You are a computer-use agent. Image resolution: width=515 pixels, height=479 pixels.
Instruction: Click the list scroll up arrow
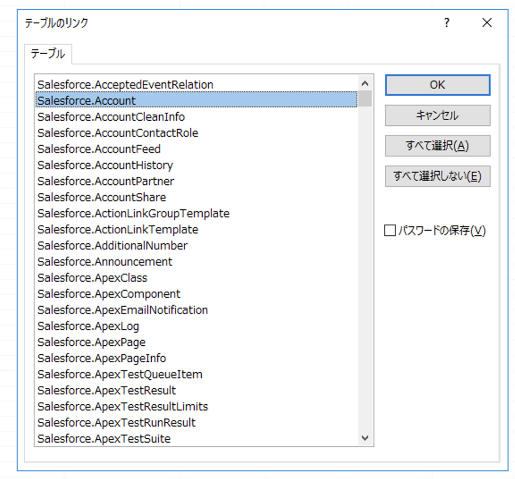[365, 83]
